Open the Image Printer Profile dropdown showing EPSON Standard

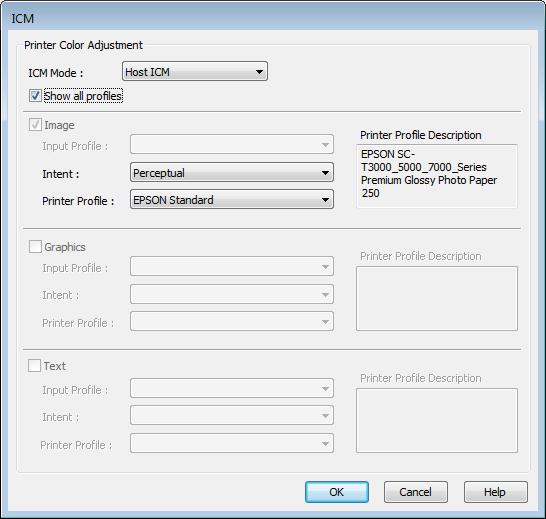point(232,199)
